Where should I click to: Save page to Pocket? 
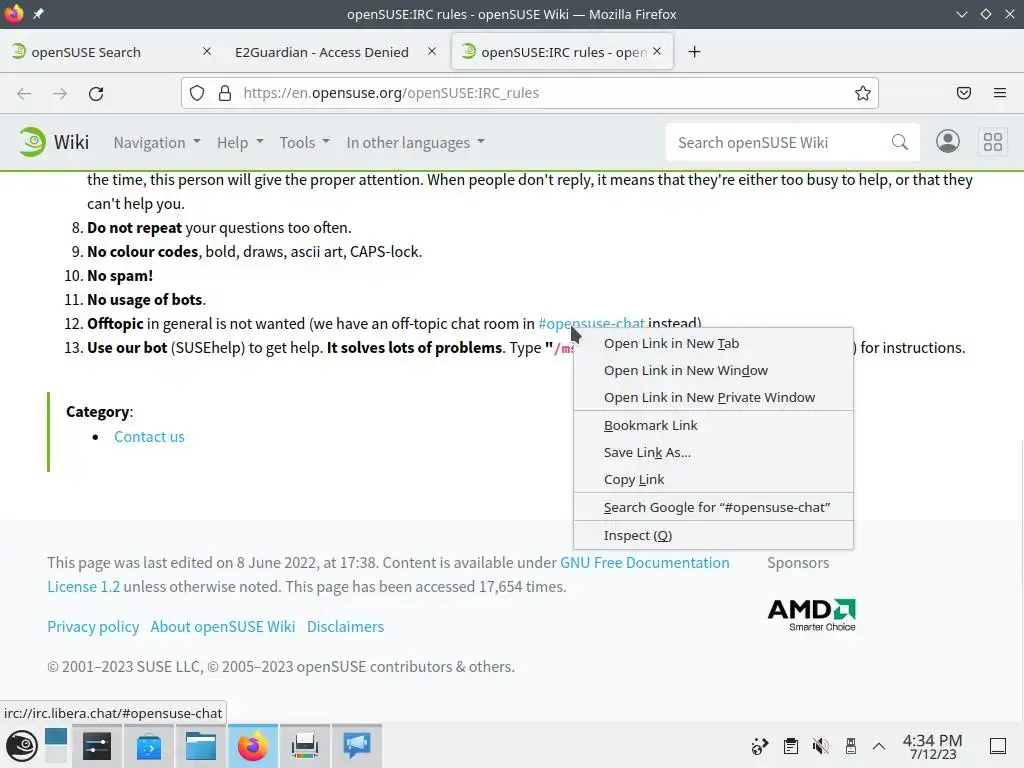pos(963,93)
